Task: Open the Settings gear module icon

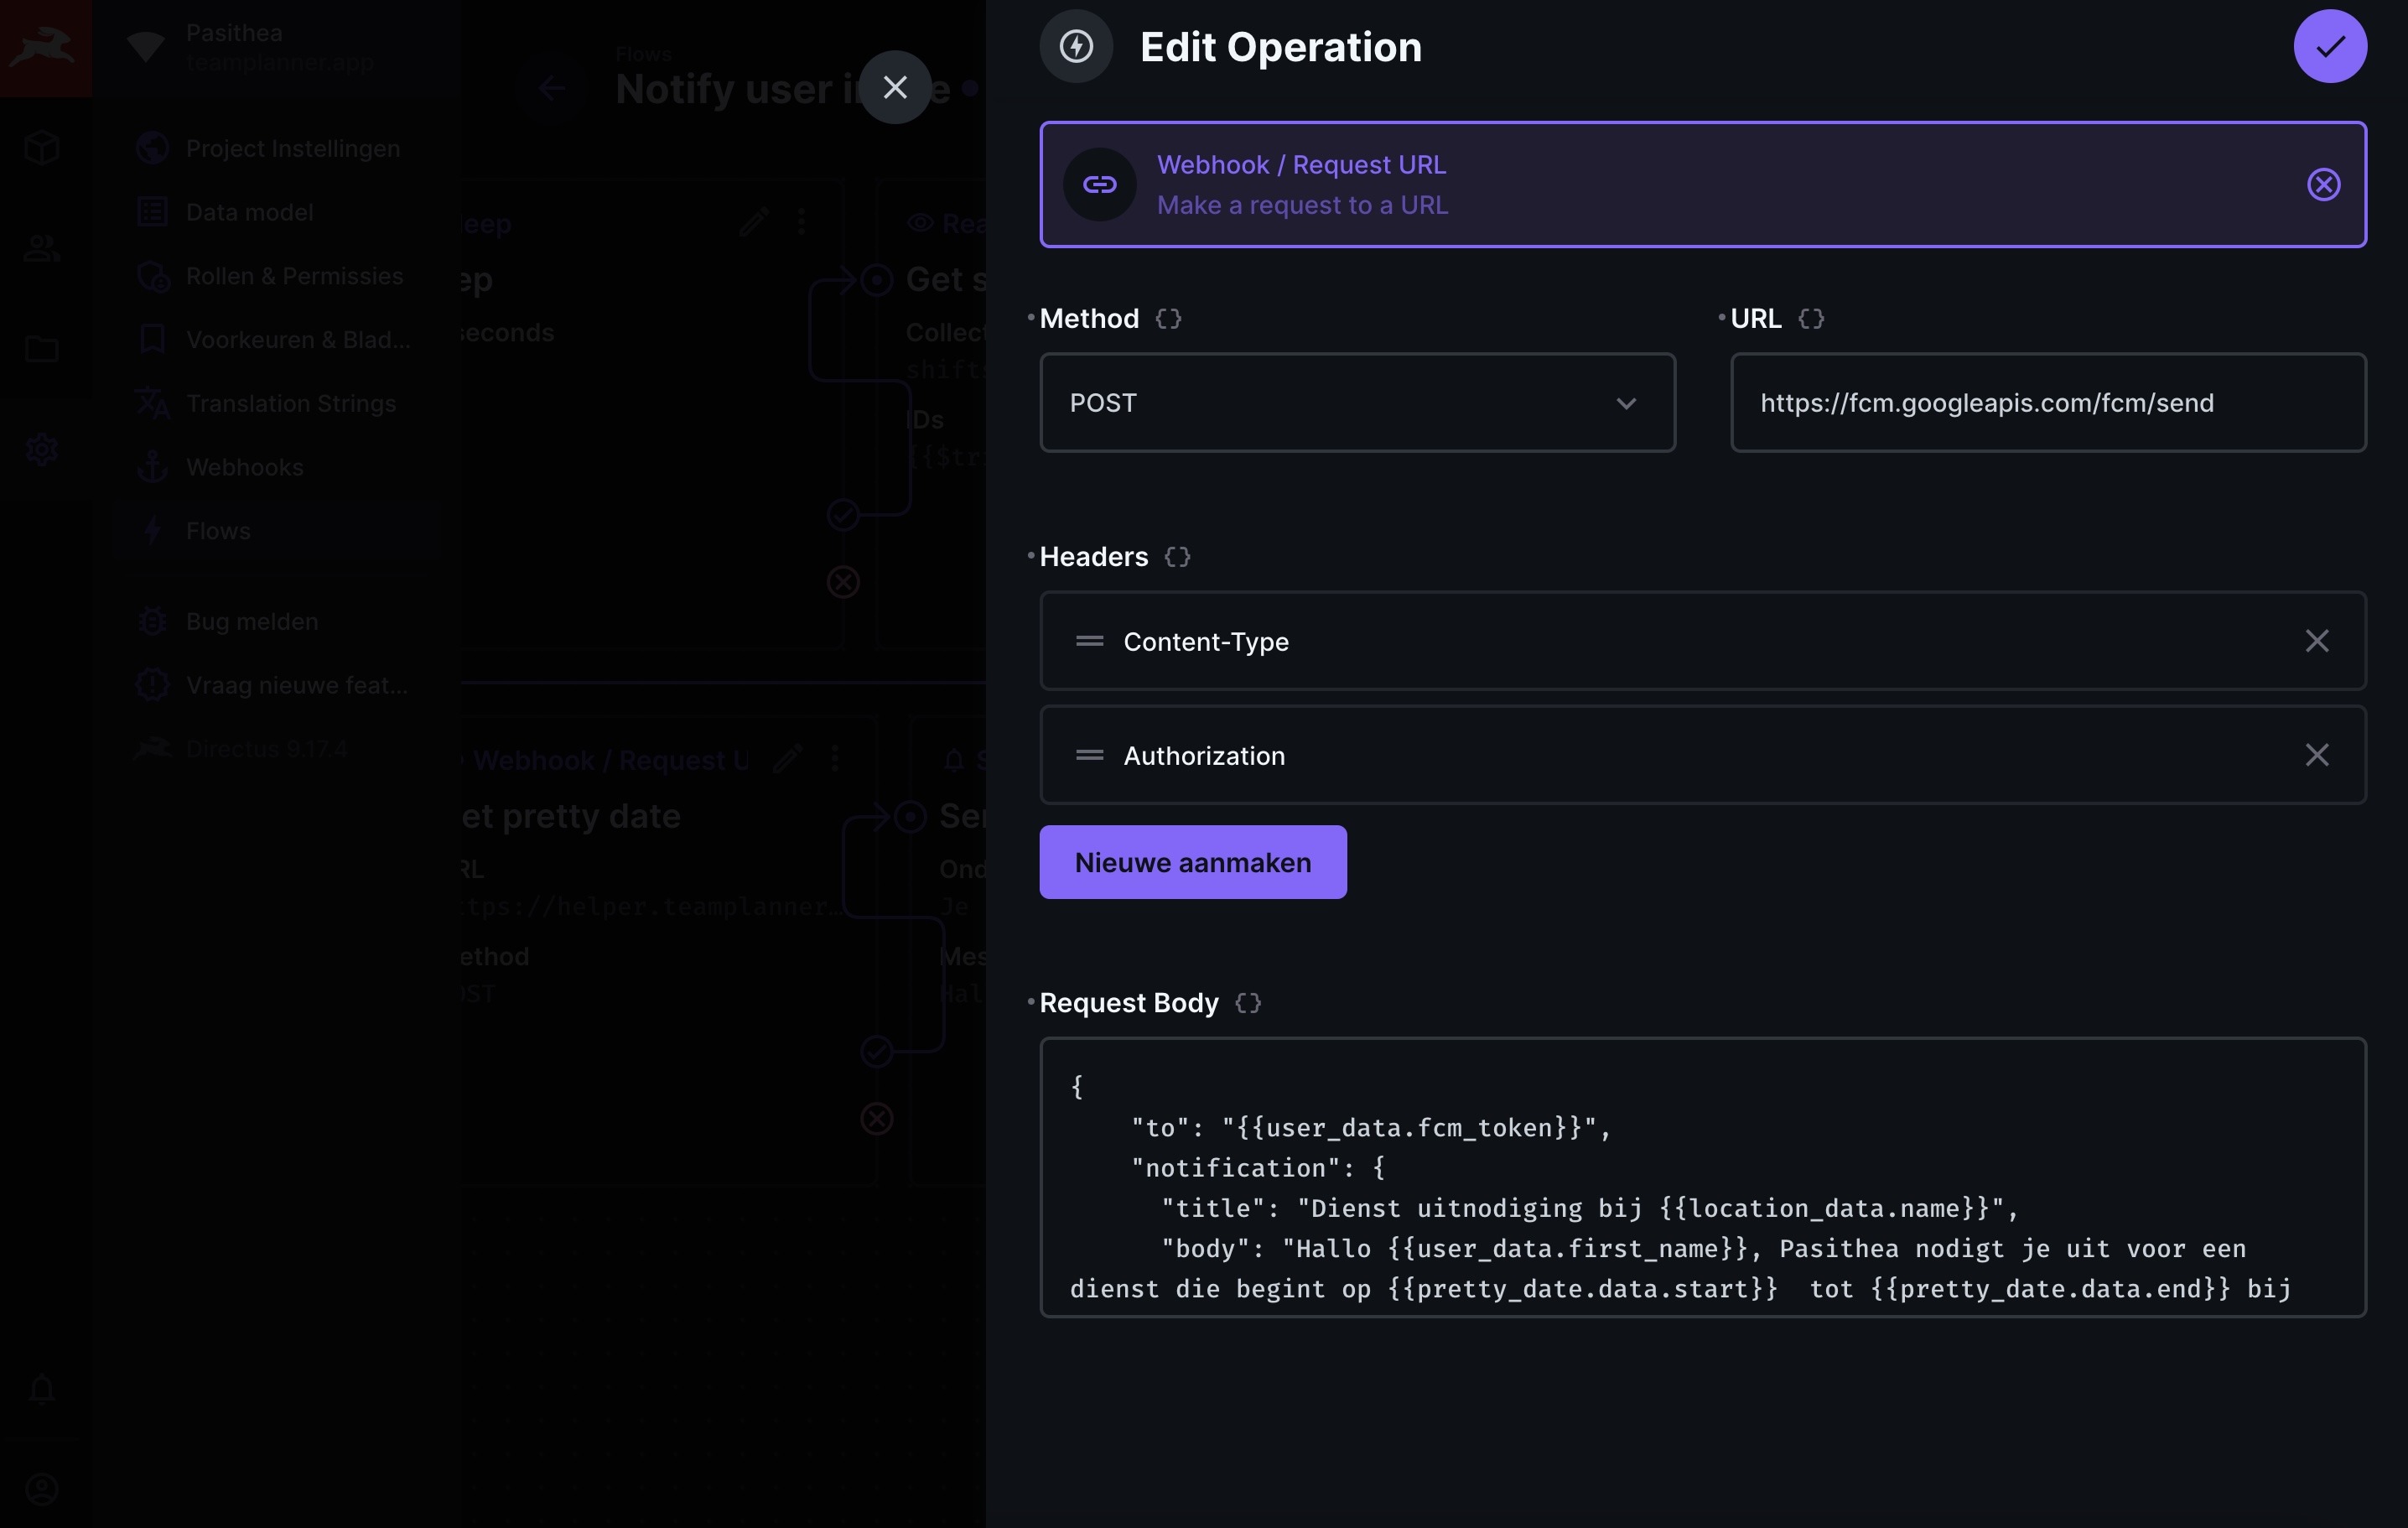Action: click(x=42, y=450)
